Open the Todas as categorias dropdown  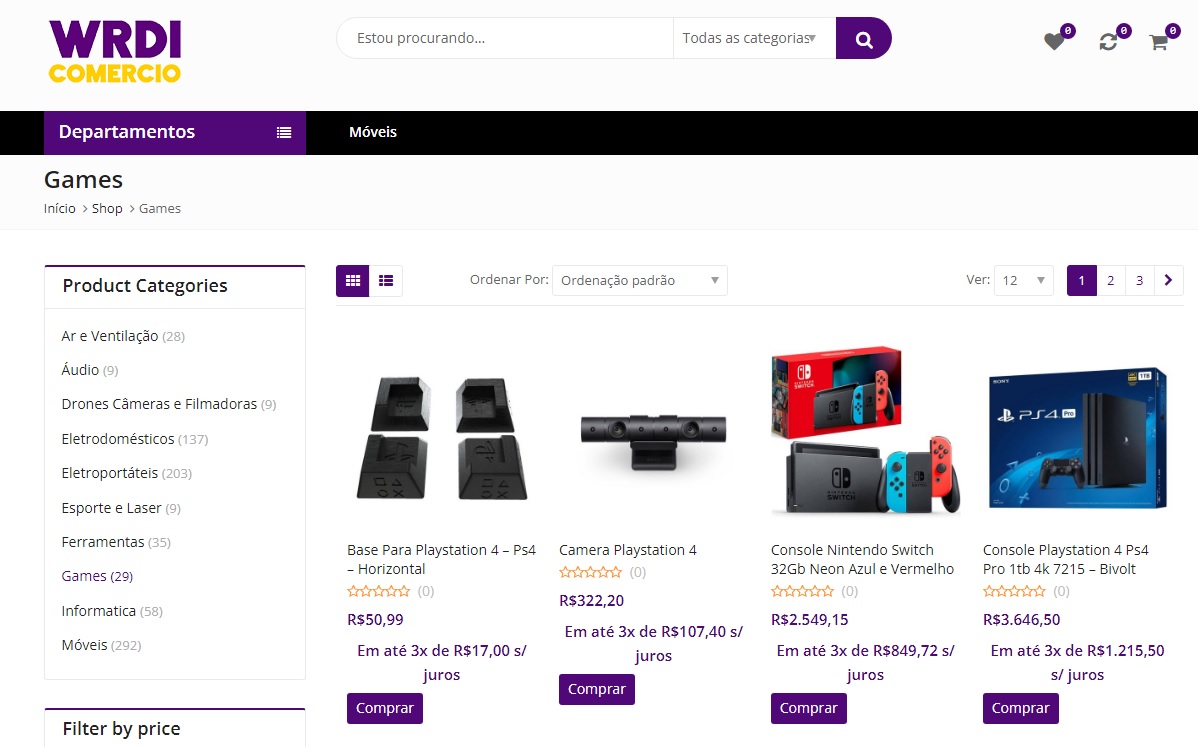[x=754, y=38]
